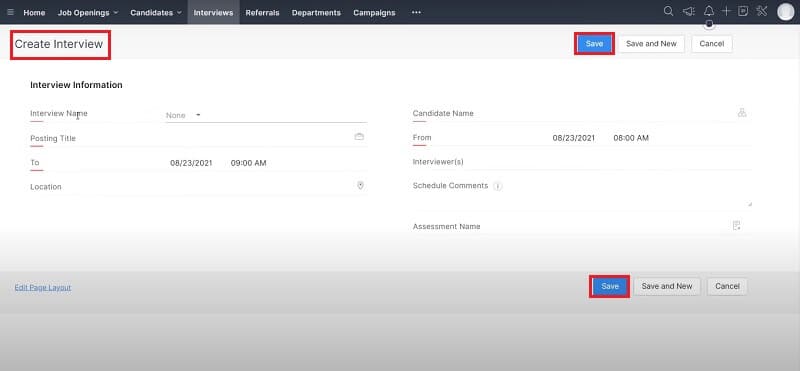Click the bottom Save button

tap(610, 286)
